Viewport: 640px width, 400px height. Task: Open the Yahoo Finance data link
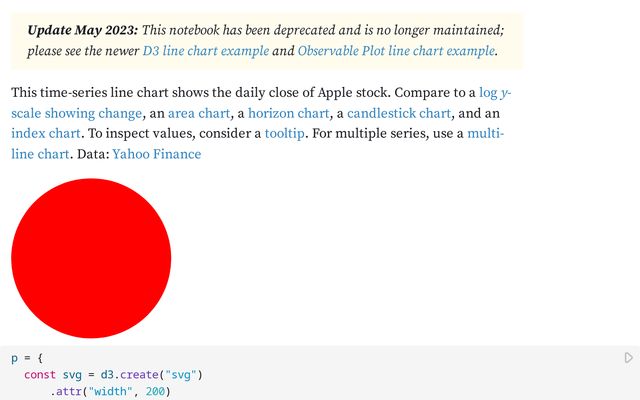(157, 154)
